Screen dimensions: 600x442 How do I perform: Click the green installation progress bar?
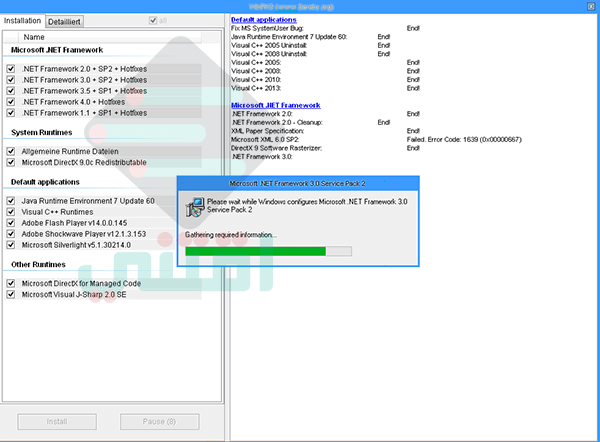click(268, 251)
